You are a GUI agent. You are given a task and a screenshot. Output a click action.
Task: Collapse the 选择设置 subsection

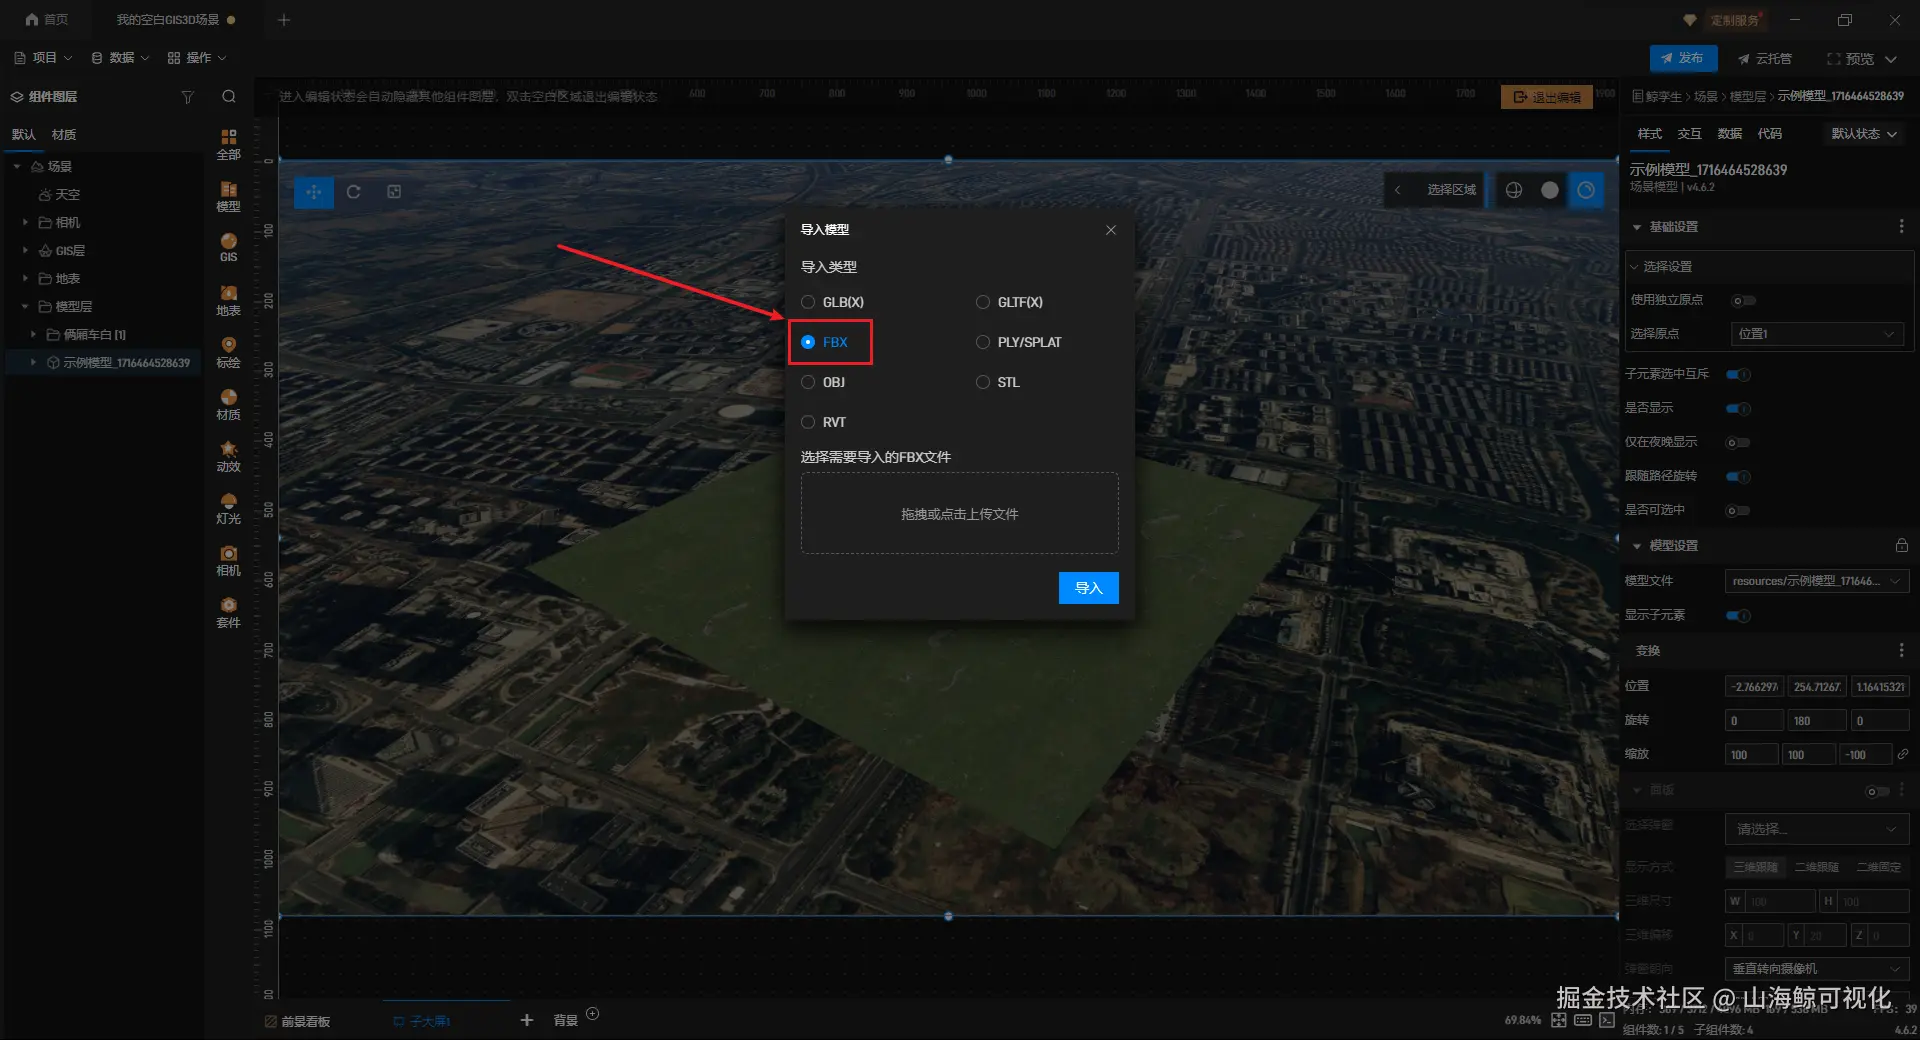1634,267
